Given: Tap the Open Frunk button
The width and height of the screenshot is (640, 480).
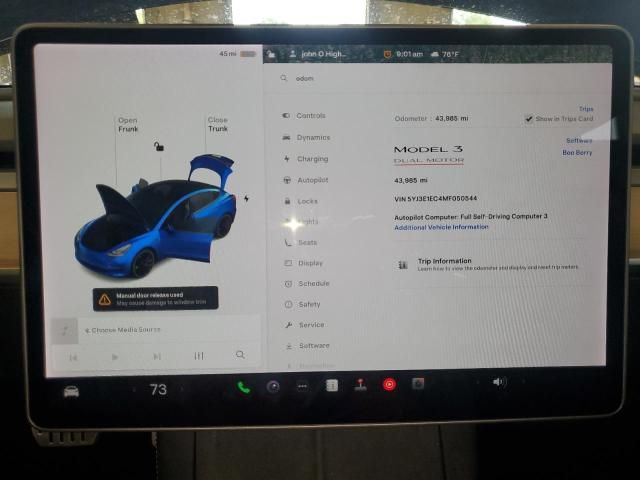Looking at the screenshot, I should [128, 125].
